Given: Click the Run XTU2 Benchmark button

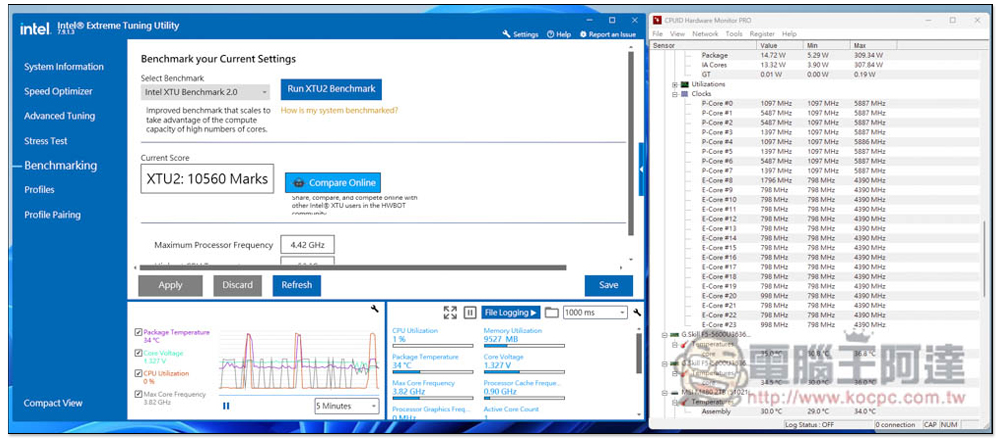Looking at the screenshot, I should 331,89.
